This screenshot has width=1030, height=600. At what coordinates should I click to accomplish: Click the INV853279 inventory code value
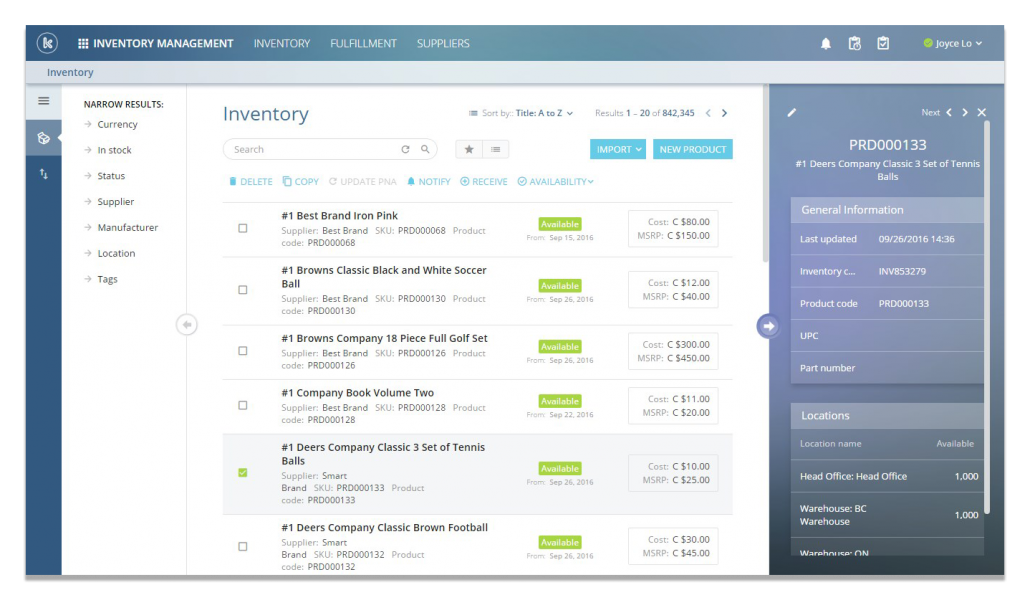click(902, 271)
